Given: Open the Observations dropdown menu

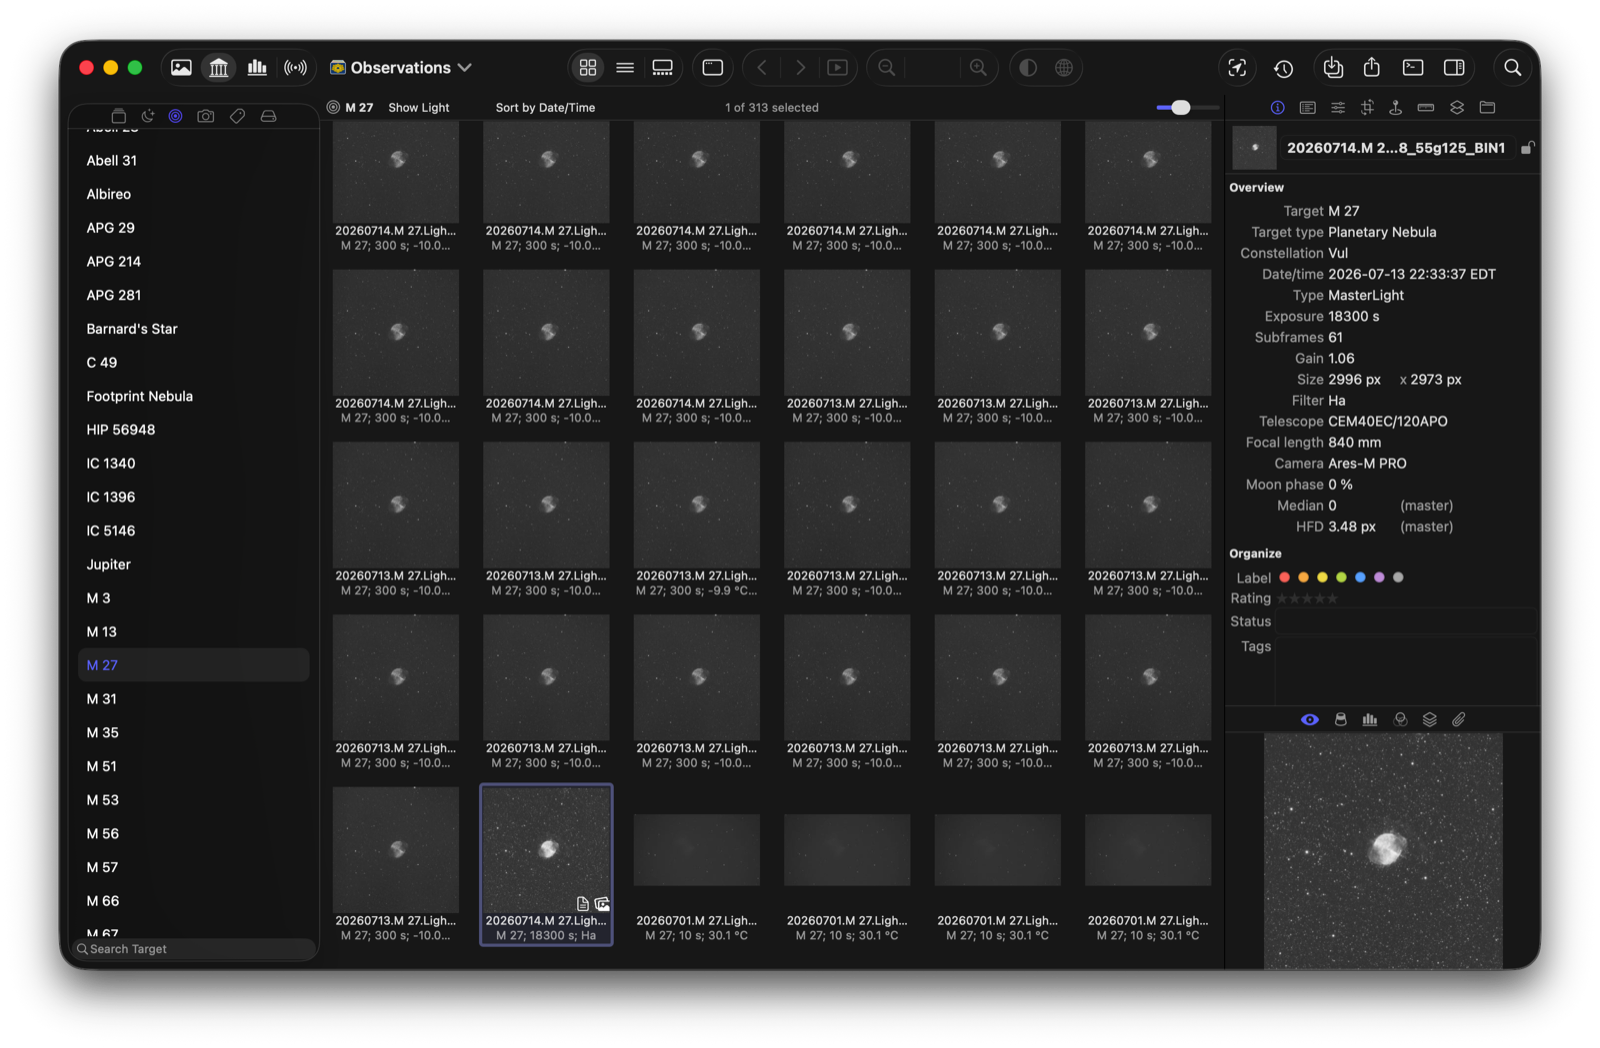Looking at the screenshot, I should [401, 68].
